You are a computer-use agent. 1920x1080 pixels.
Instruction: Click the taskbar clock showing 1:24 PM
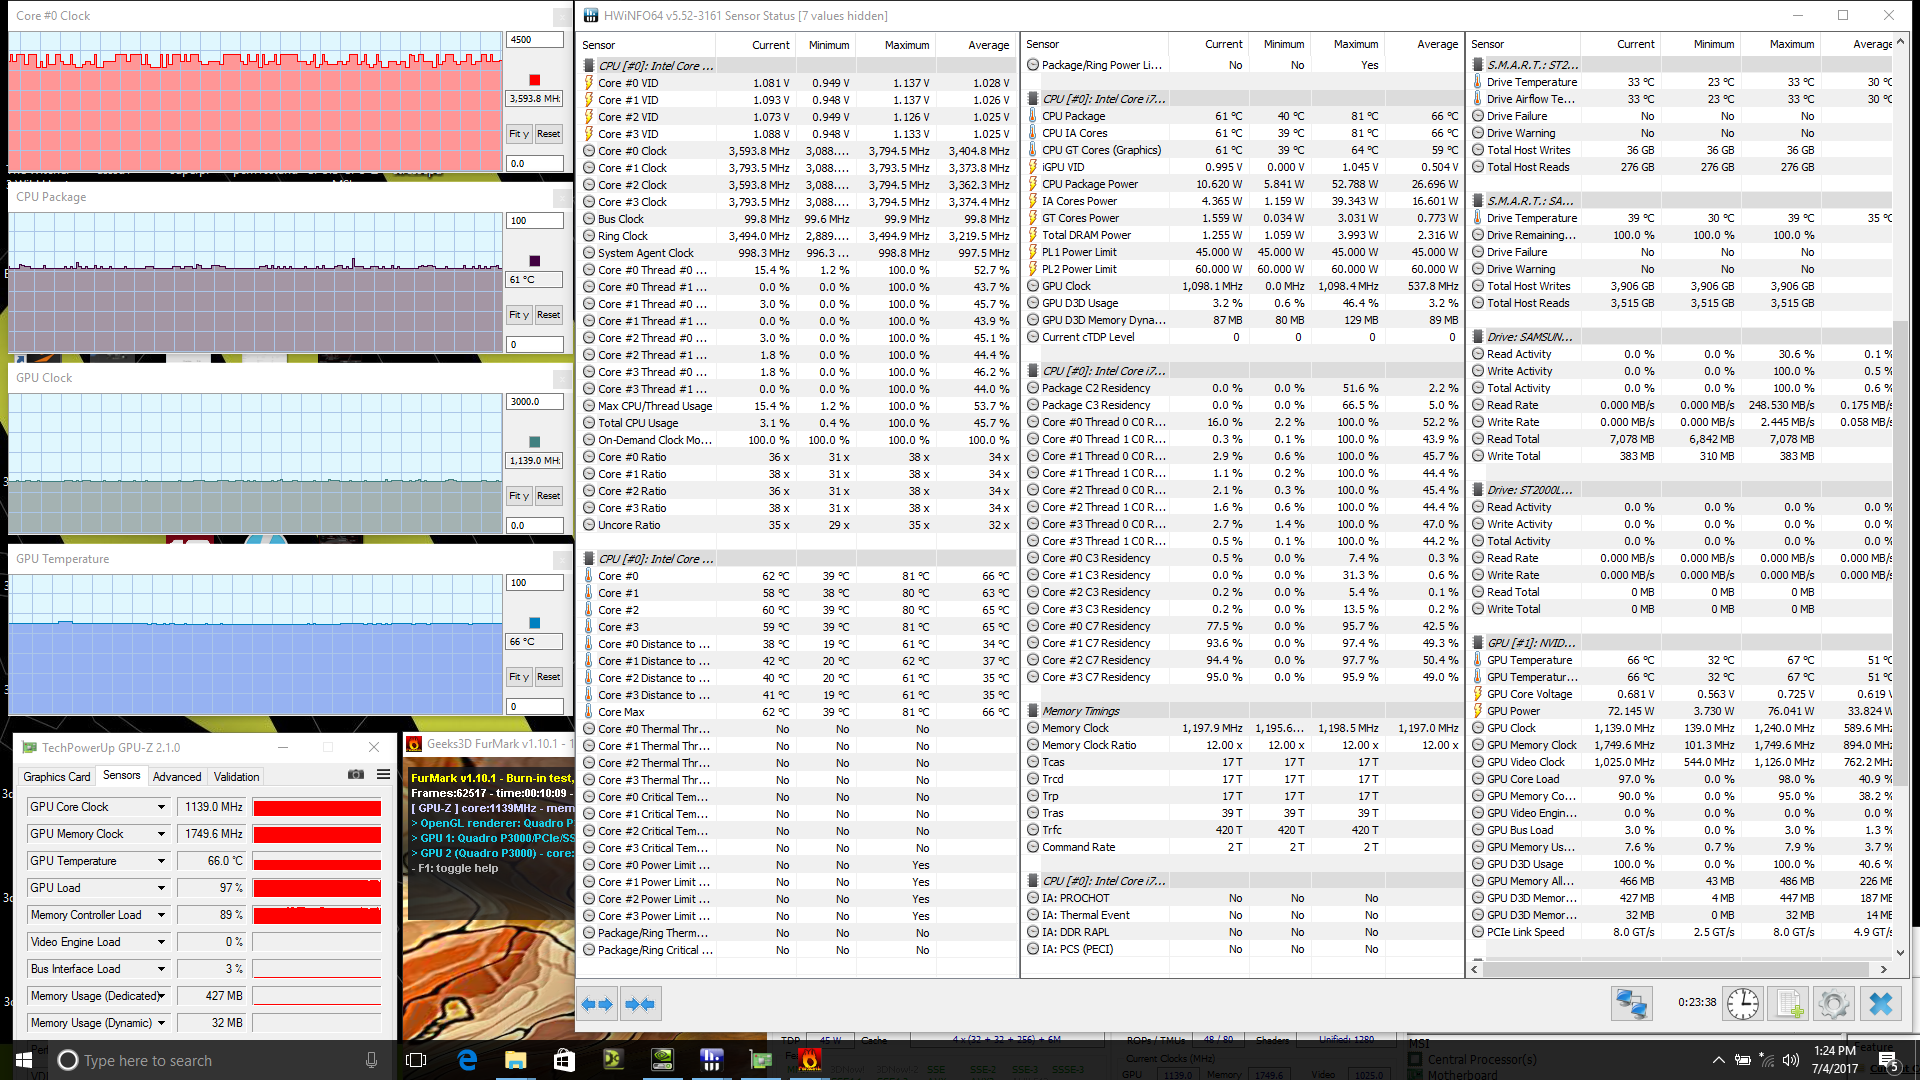[x=1834, y=1060]
